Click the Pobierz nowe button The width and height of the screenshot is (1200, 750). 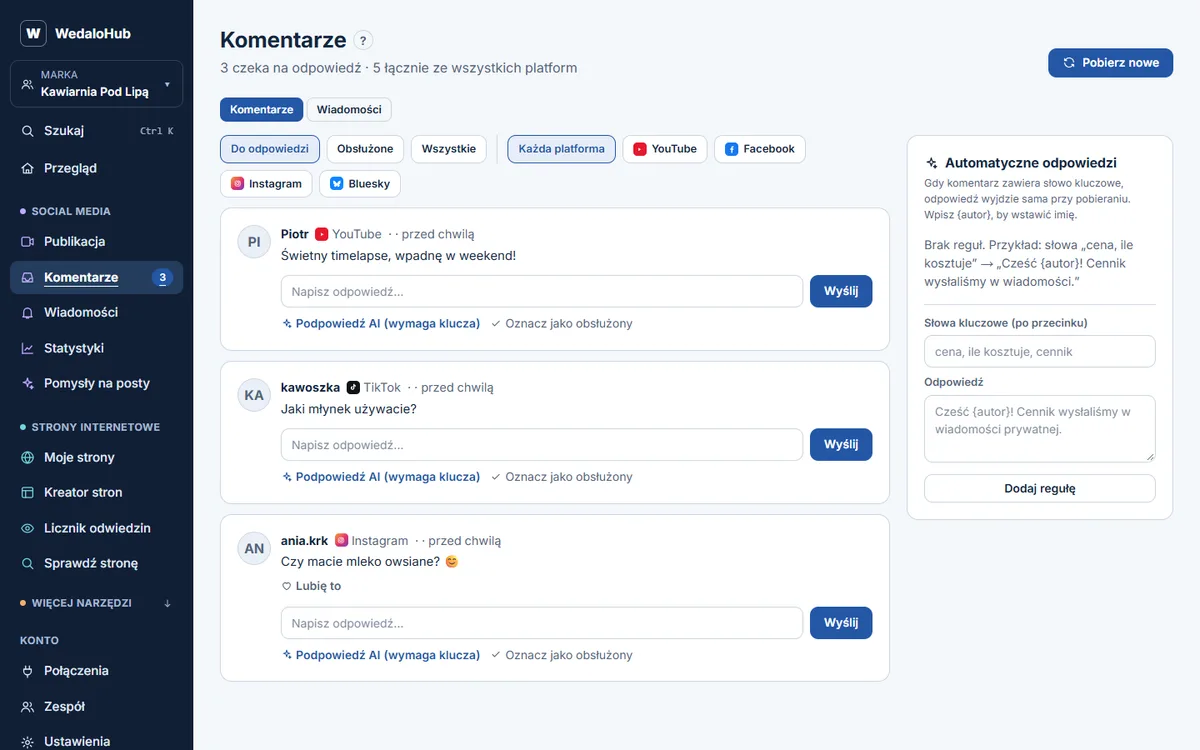pos(1110,62)
